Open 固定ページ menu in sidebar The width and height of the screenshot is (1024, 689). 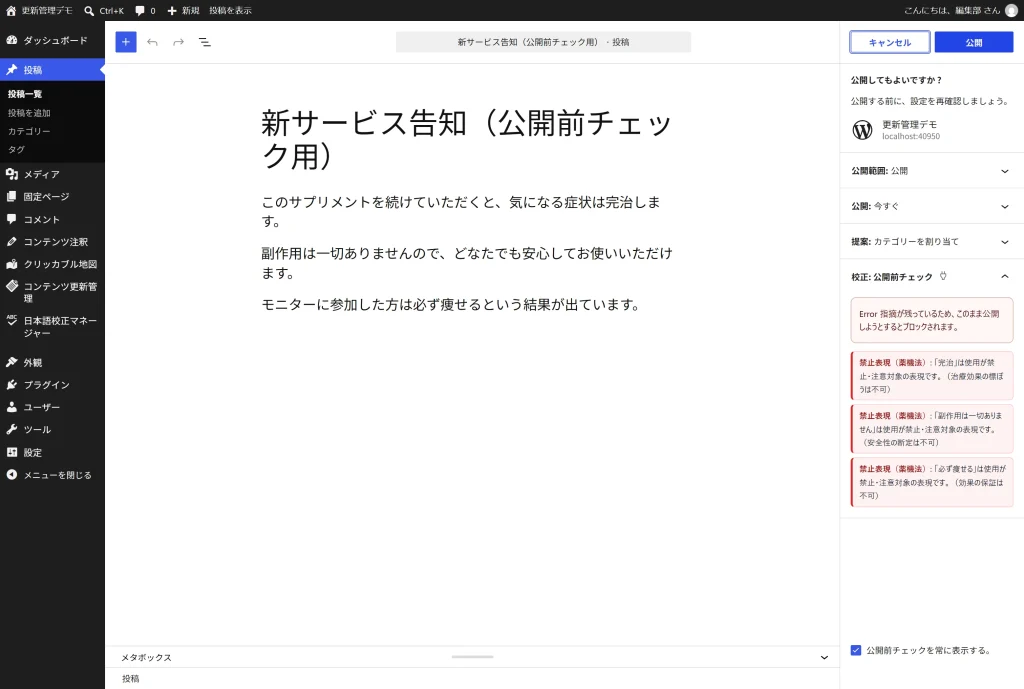pyautogui.click(x=52, y=197)
